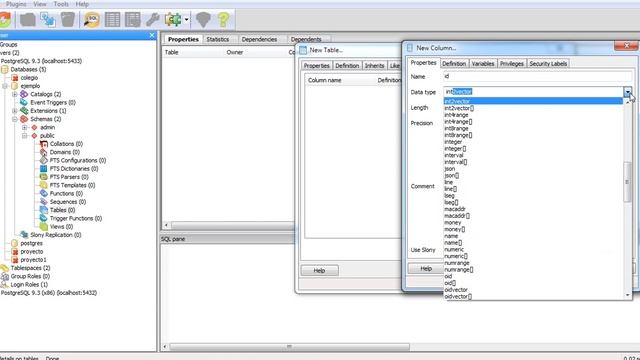Click the Name input field in New Column
This screenshot has width=640, height=360.
538,76
